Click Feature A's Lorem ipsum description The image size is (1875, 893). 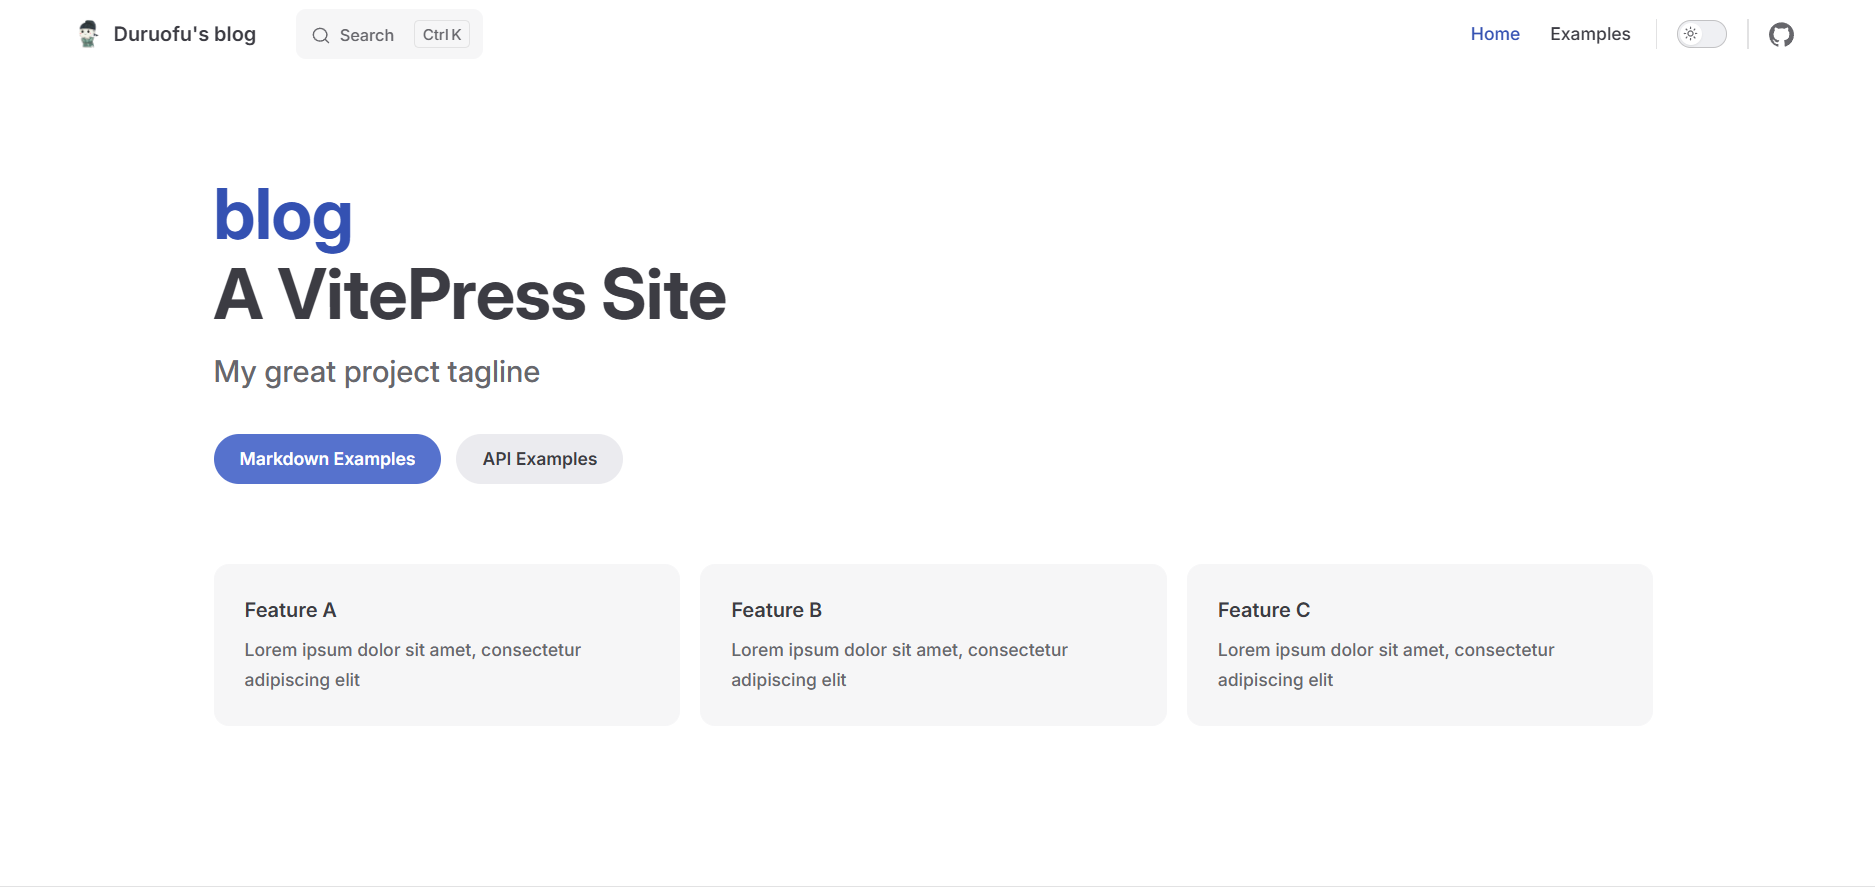(412, 664)
